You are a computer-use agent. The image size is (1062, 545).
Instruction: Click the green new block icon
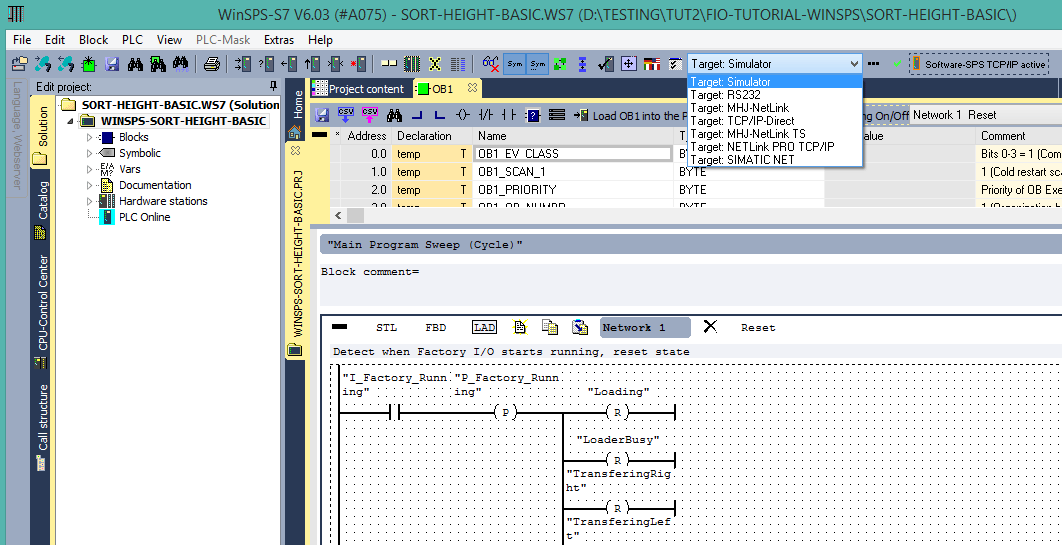point(89,64)
